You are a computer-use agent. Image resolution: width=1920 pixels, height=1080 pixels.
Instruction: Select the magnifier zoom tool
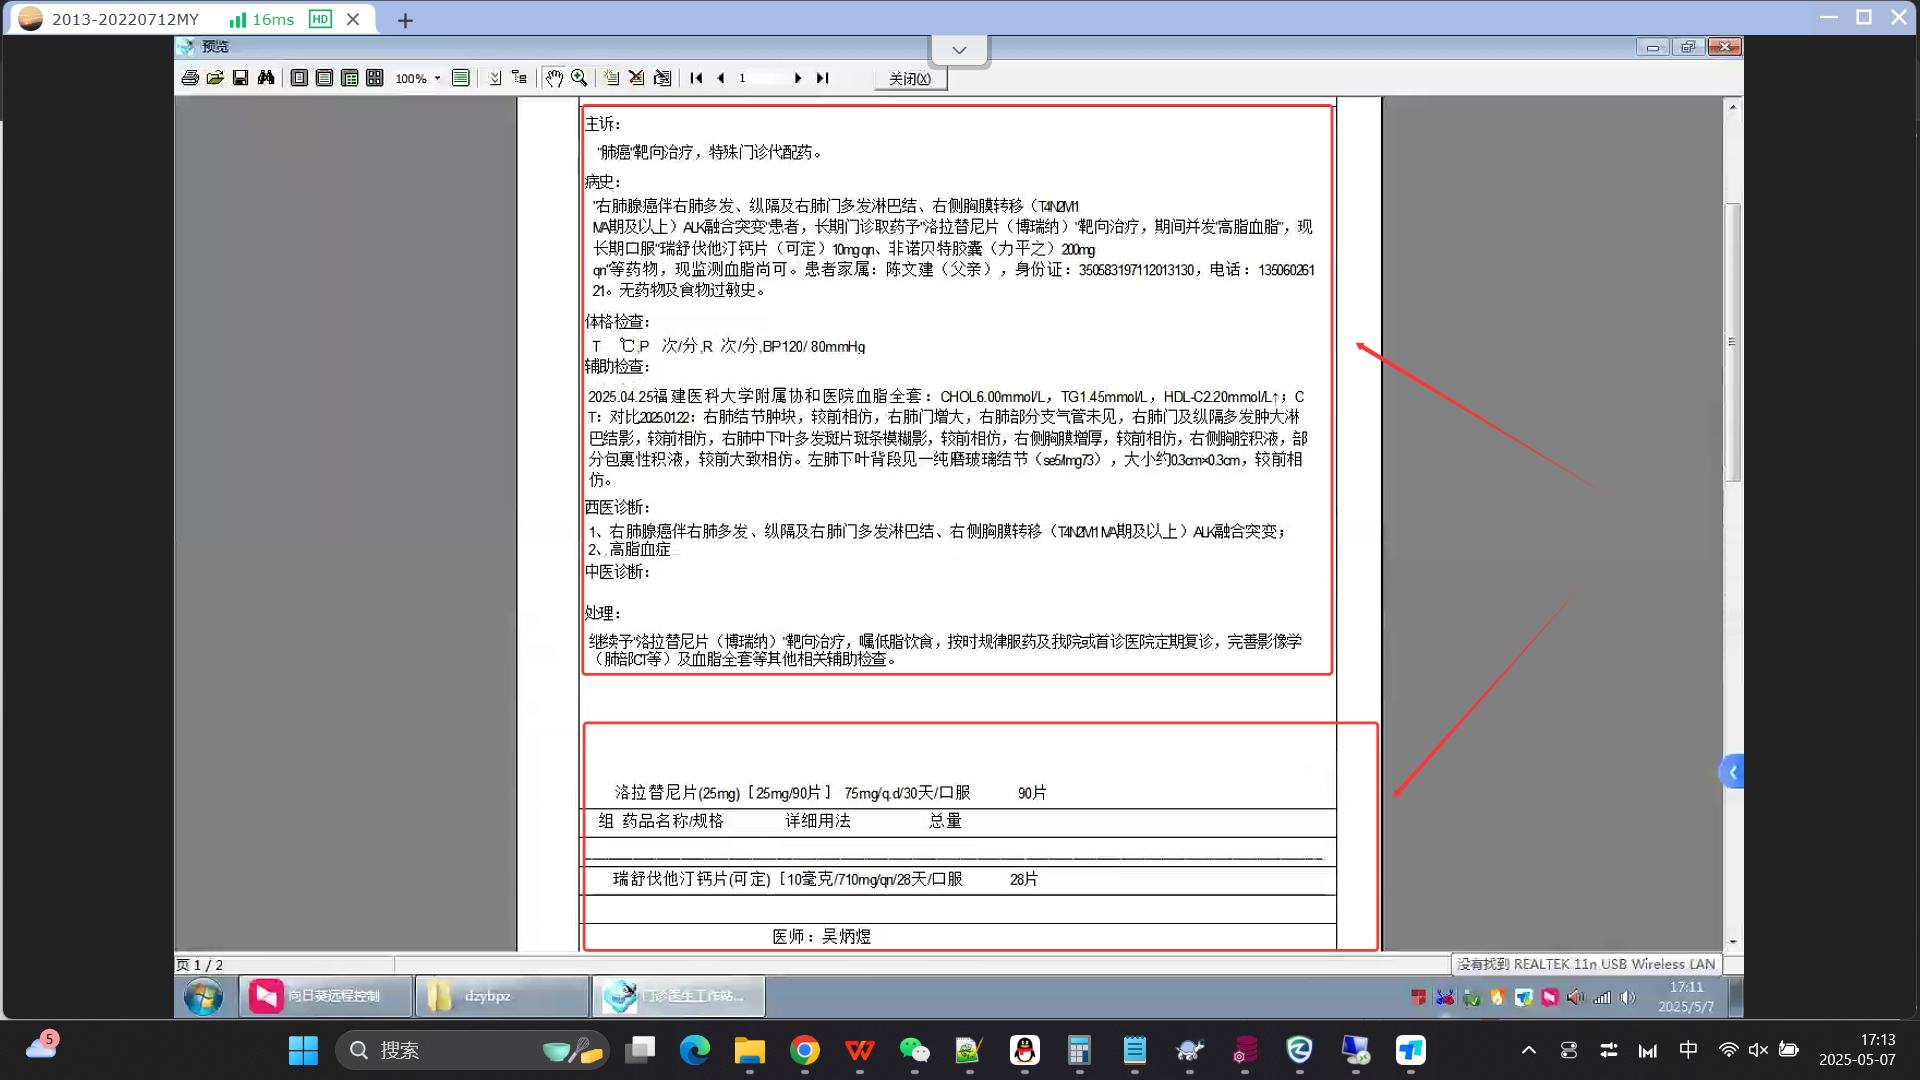coord(579,78)
